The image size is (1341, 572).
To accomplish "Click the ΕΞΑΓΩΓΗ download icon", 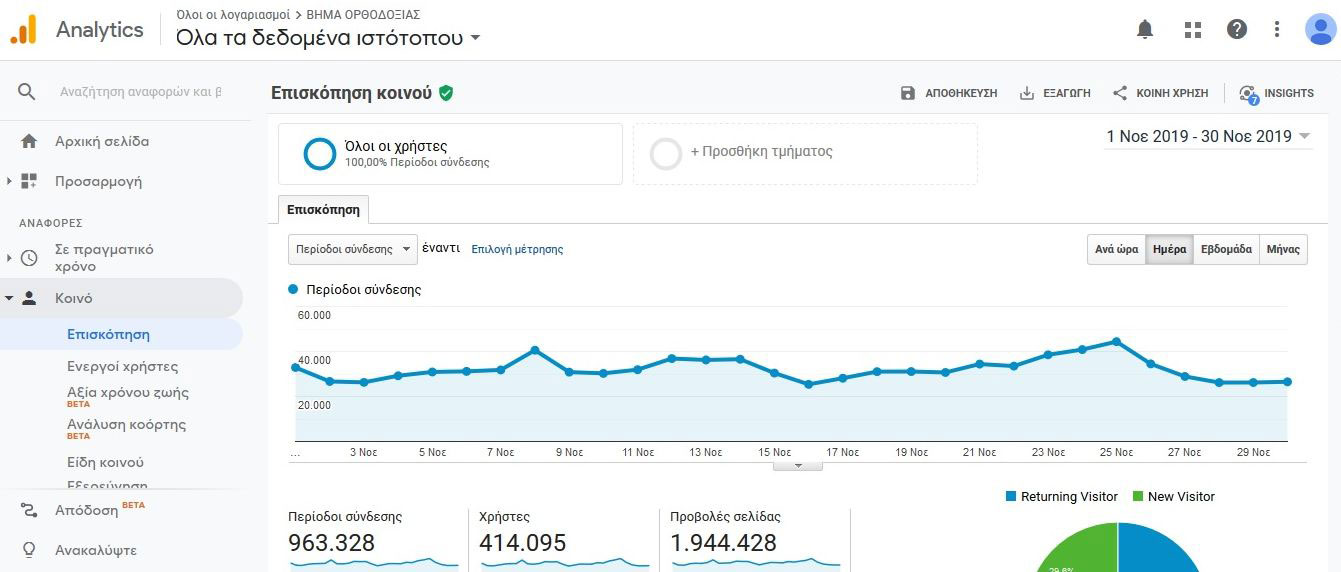I will pos(1026,93).
